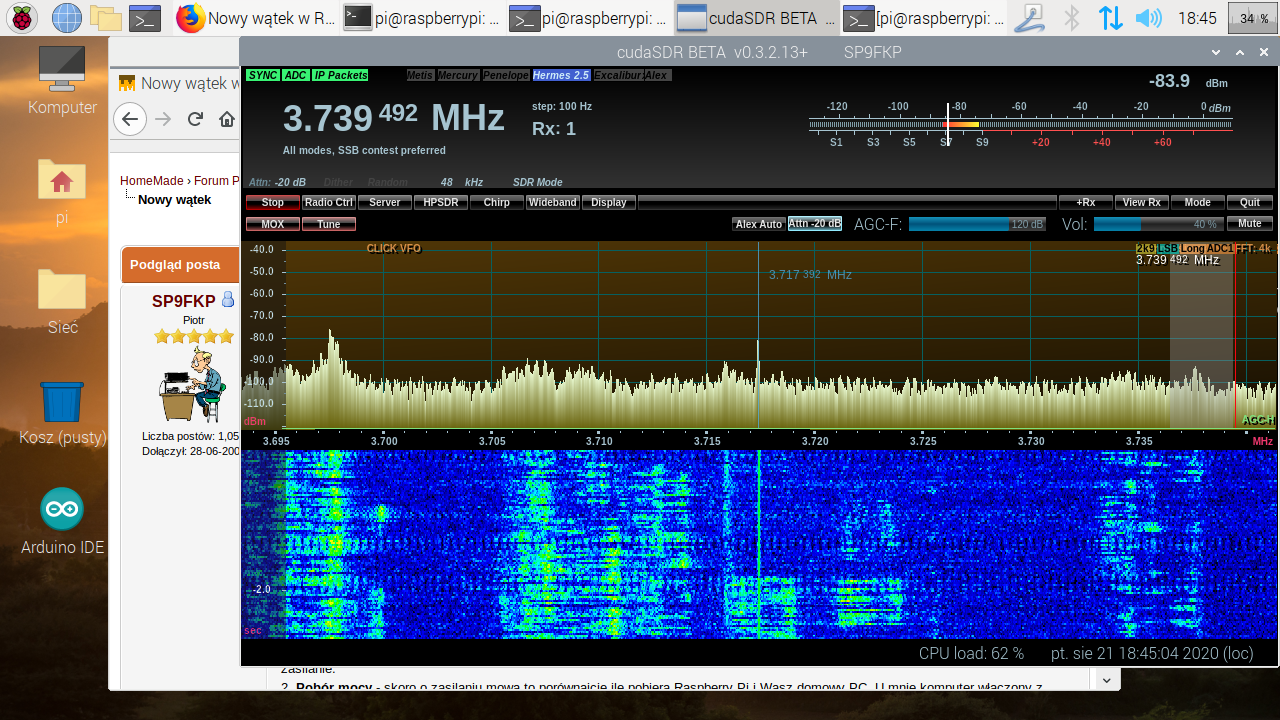
Task: Mute the receiver audio
Action: tap(1250, 224)
